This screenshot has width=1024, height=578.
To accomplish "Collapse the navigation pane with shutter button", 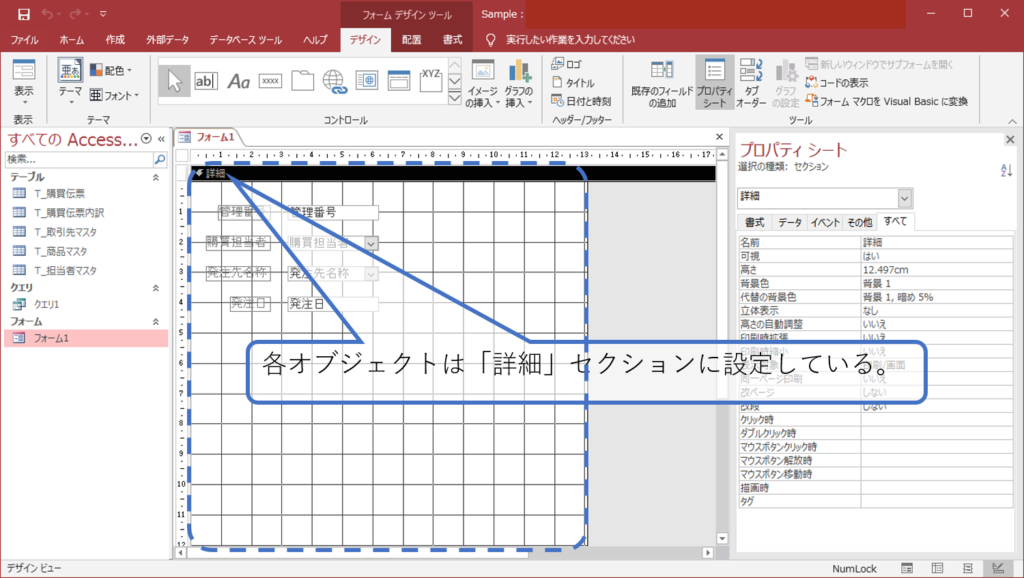I will click(x=161, y=138).
